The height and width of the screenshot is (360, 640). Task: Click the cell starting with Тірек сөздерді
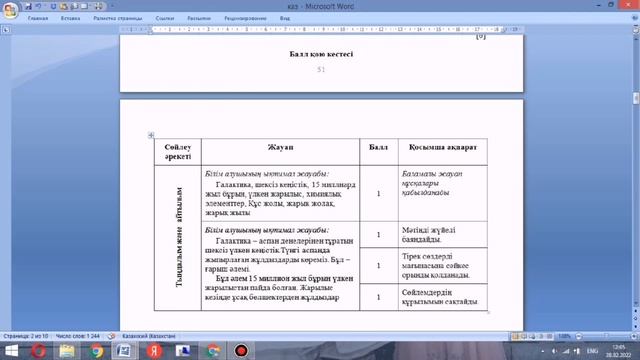coord(443,266)
